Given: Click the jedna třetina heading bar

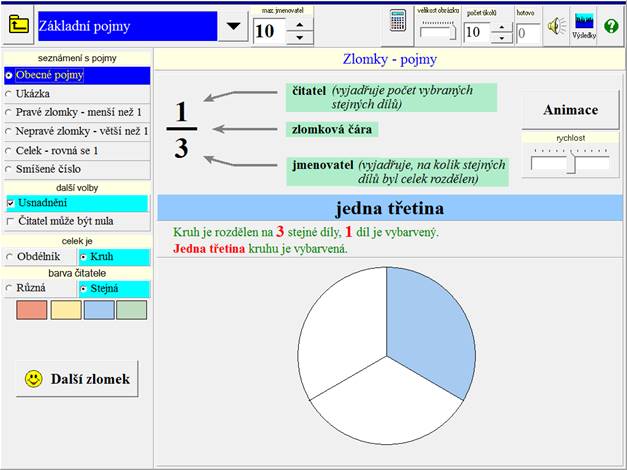Looking at the screenshot, I should pos(390,208).
